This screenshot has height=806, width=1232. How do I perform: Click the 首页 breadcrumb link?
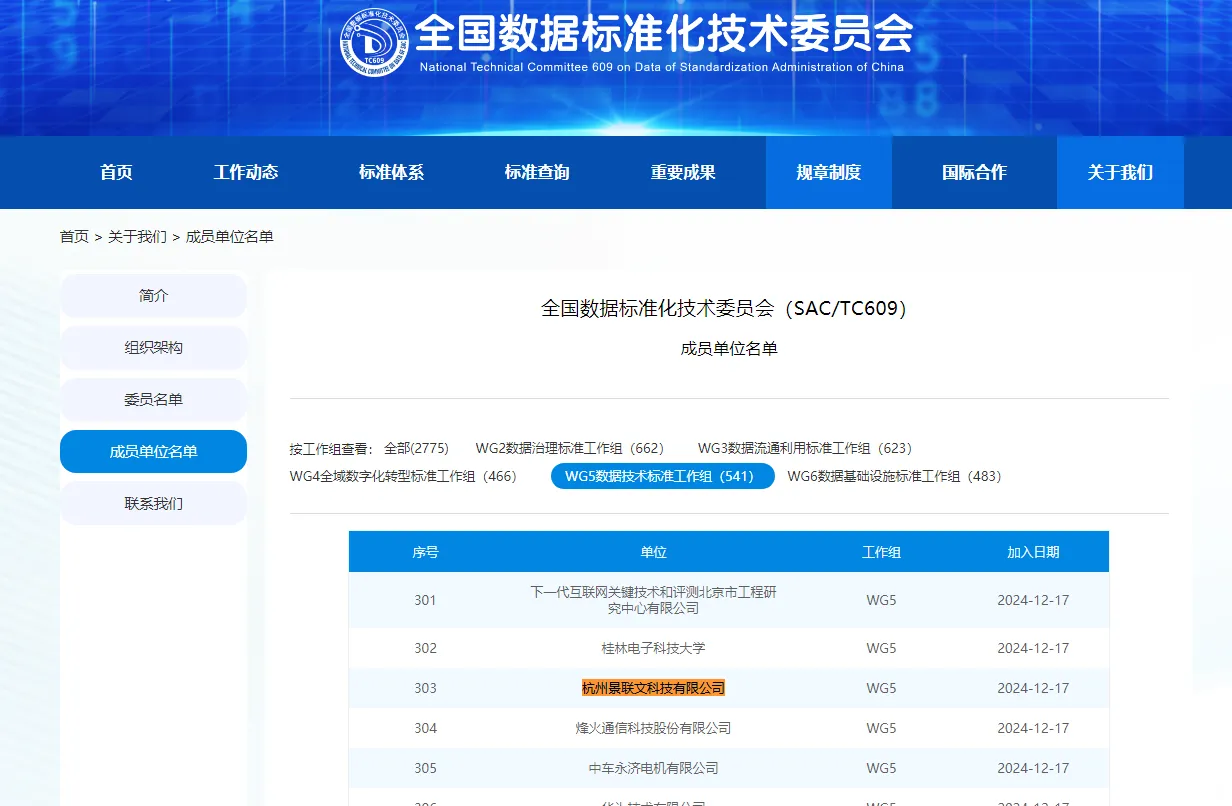point(74,237)
